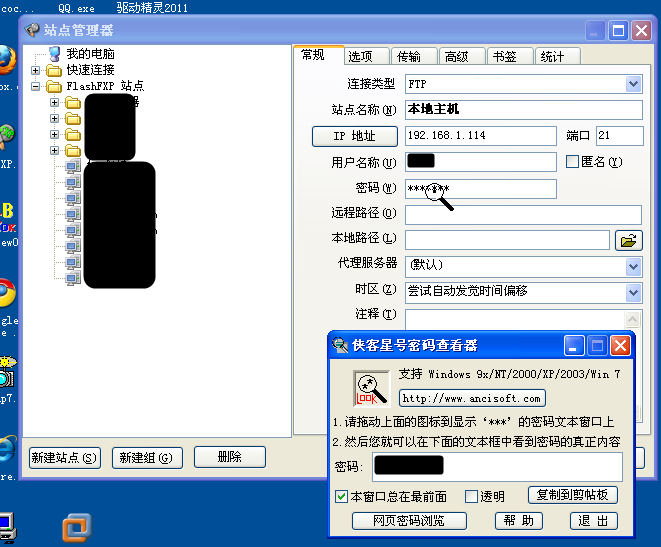Select the first subfolder icon under FlashFXP 站点
Viewport: 661px width, 547px height.
73,102
